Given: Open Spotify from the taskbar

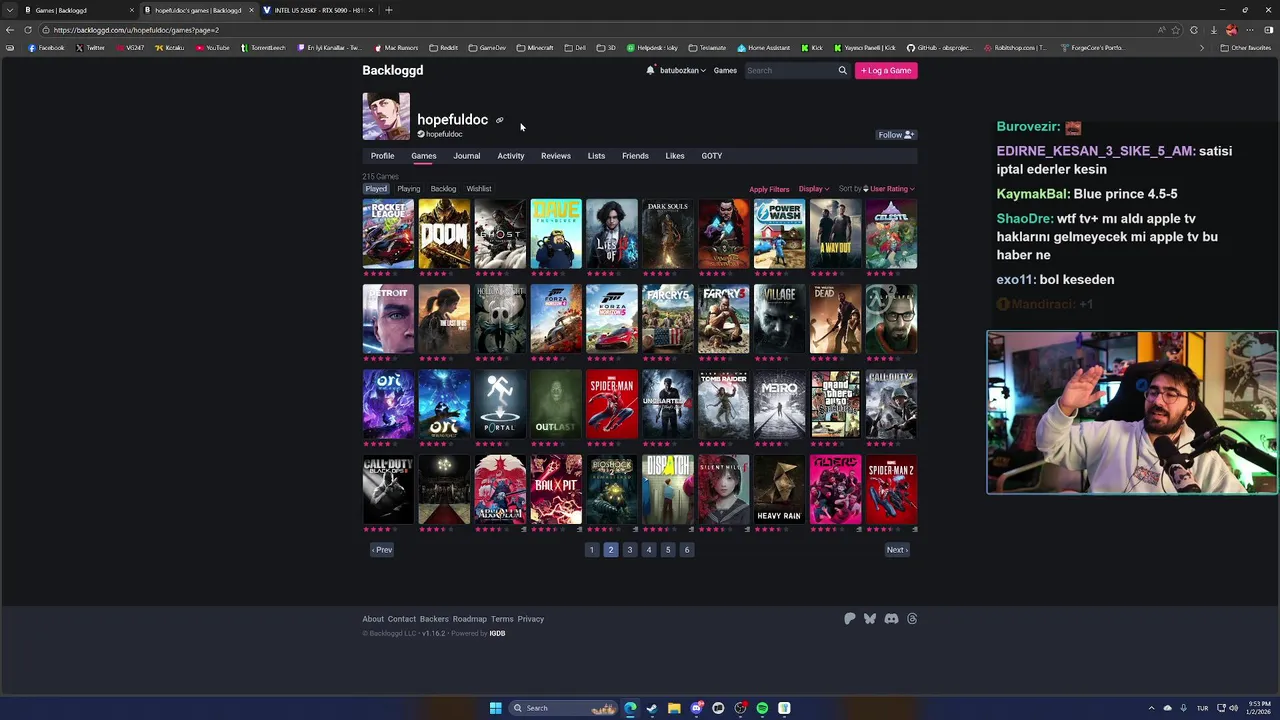Looking at the screenshot, I should click(x=762, y=708).
